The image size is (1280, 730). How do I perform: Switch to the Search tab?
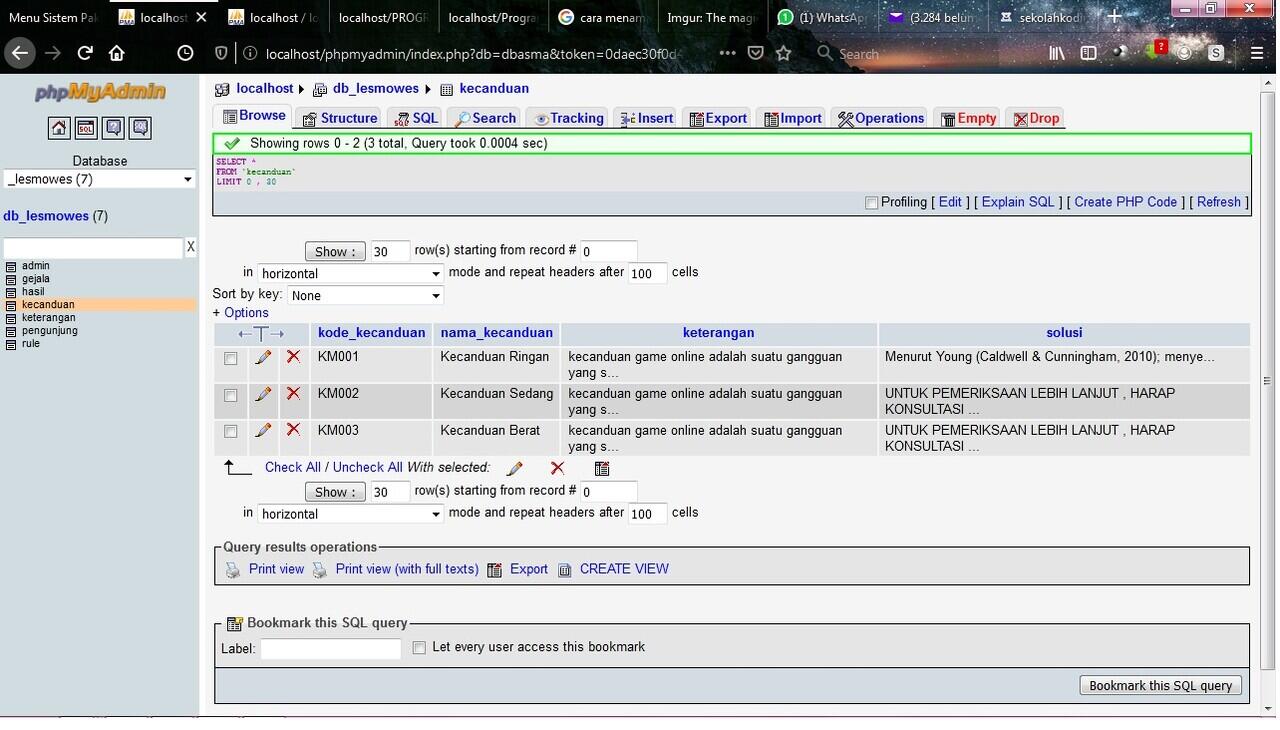point(484,118)
